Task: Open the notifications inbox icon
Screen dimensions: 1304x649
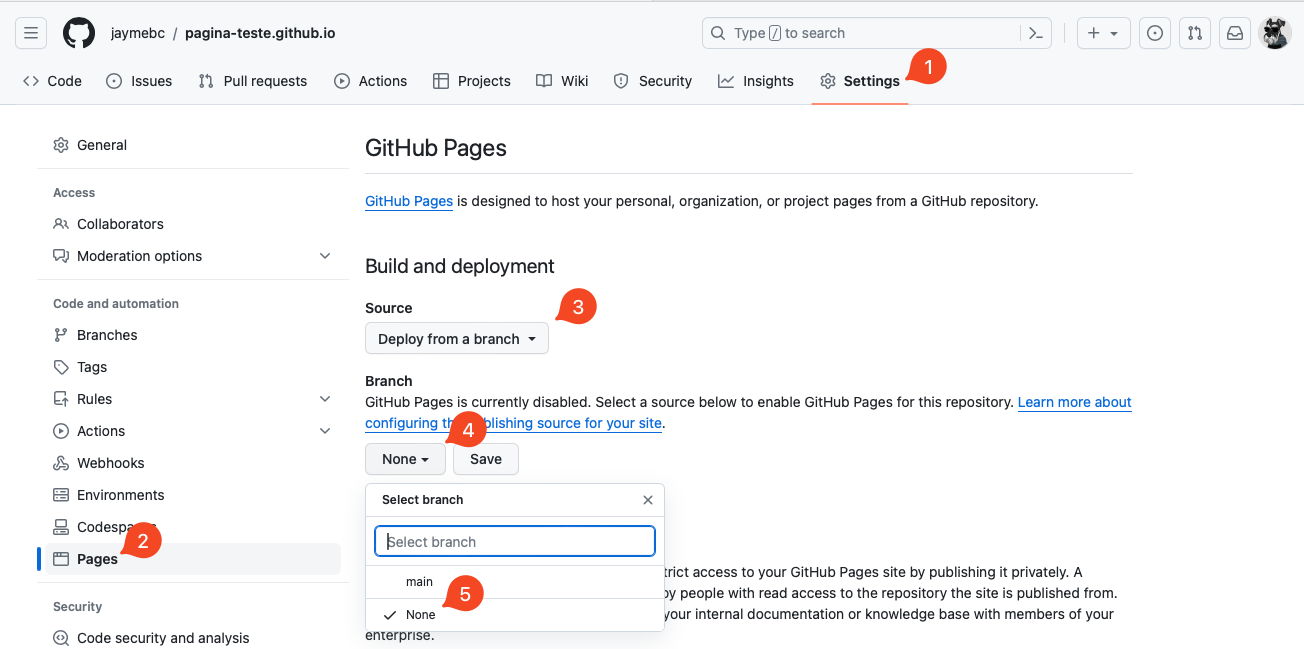Action: pos(1235,33)
